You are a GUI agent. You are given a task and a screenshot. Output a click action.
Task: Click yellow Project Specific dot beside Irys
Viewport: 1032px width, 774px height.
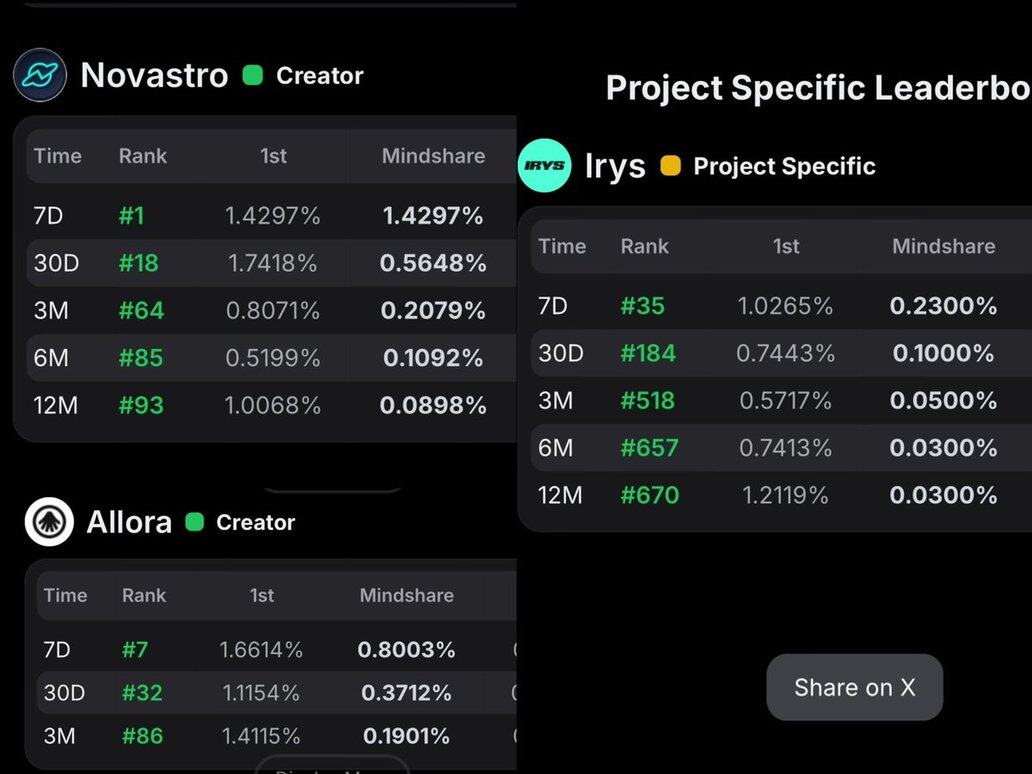point(670,166)
